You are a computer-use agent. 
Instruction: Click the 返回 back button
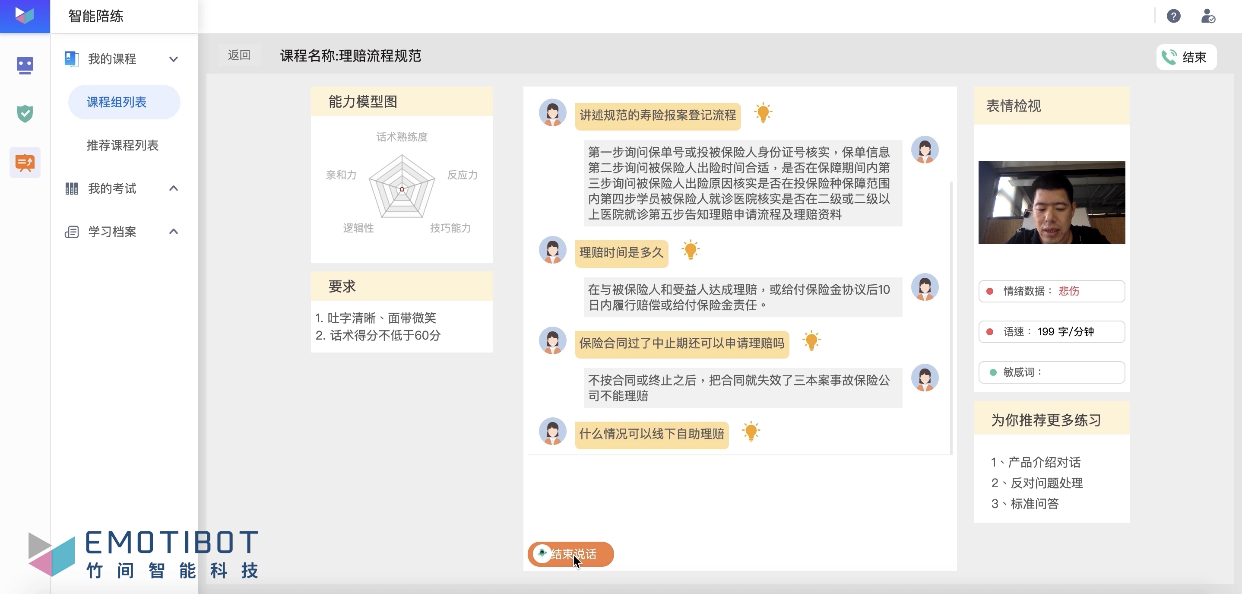[x=239, y=56]
